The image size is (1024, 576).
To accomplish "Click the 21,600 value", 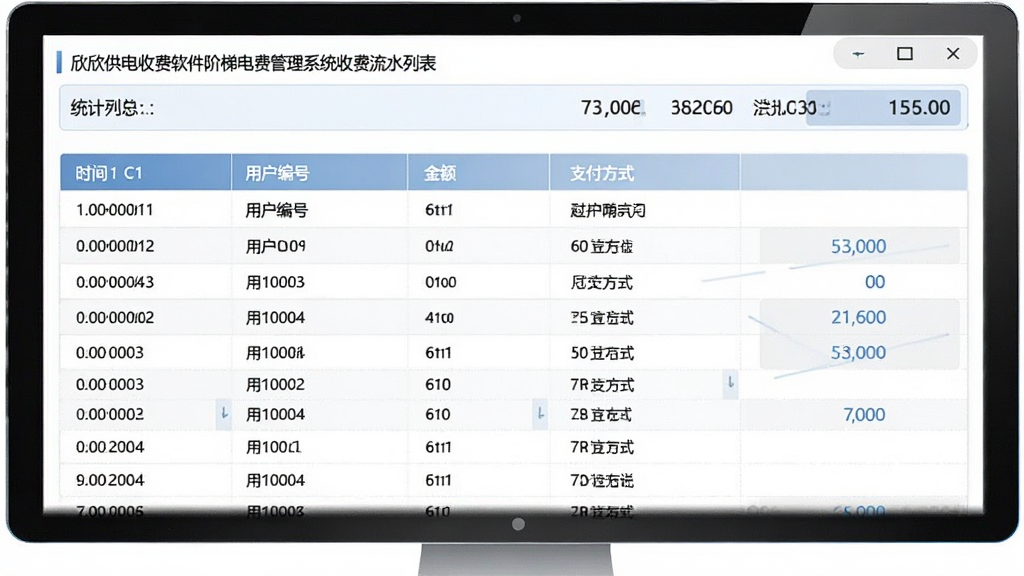I will 858,317.
